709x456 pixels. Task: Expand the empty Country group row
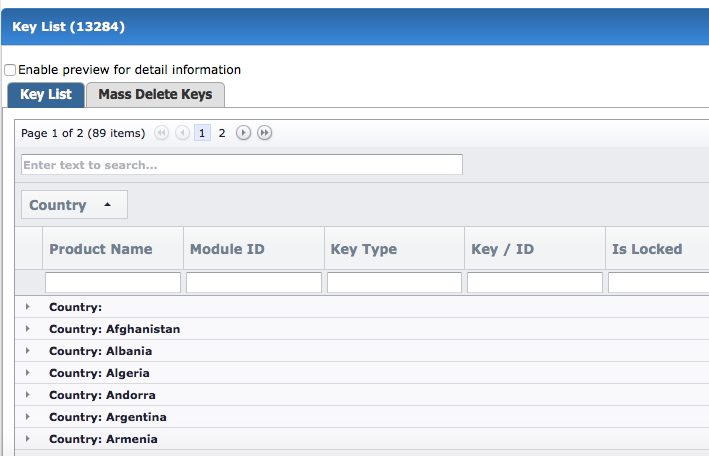28,307
